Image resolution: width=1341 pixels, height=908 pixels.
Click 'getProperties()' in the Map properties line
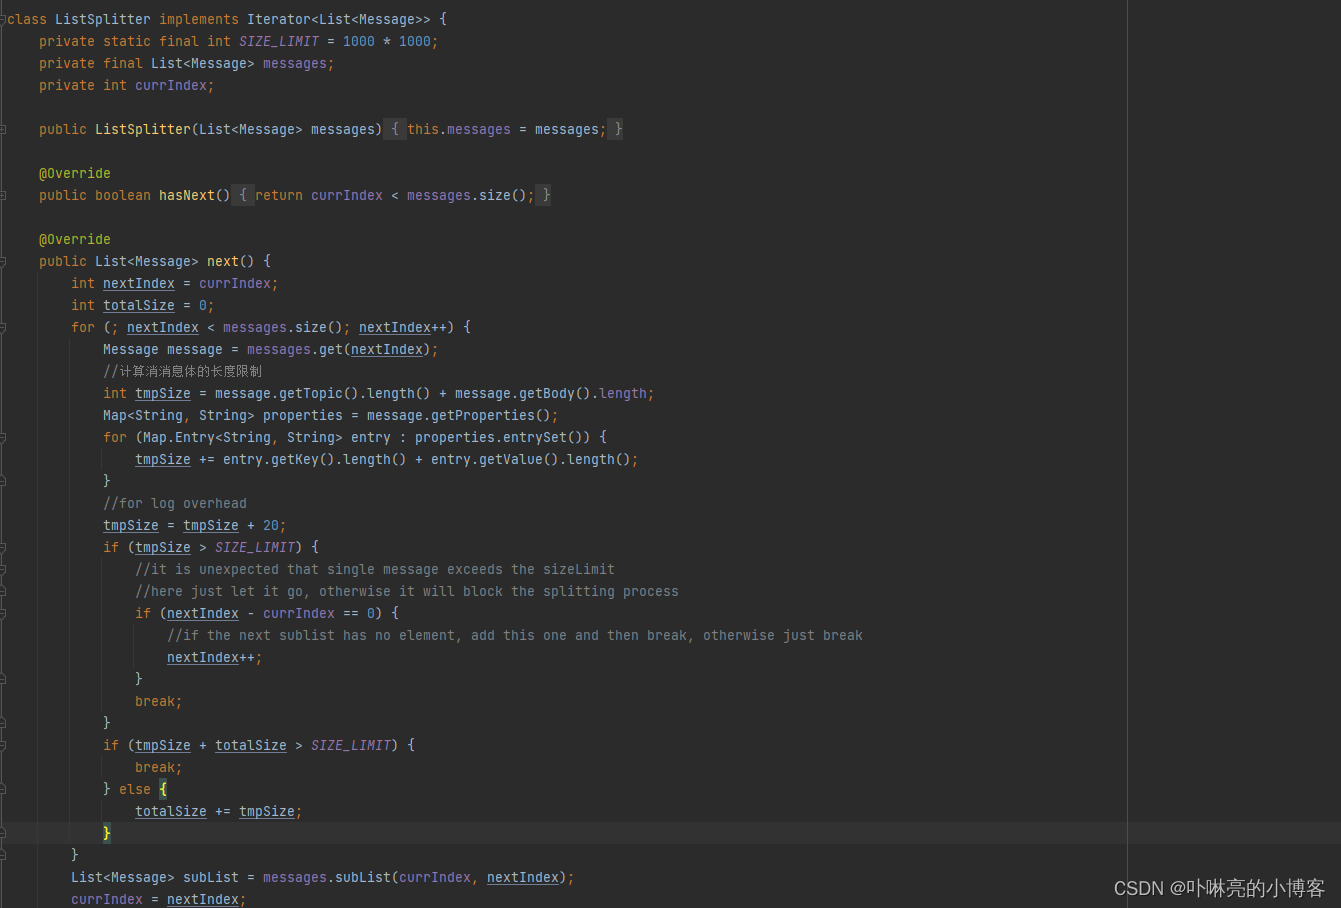tap(491, 415)
